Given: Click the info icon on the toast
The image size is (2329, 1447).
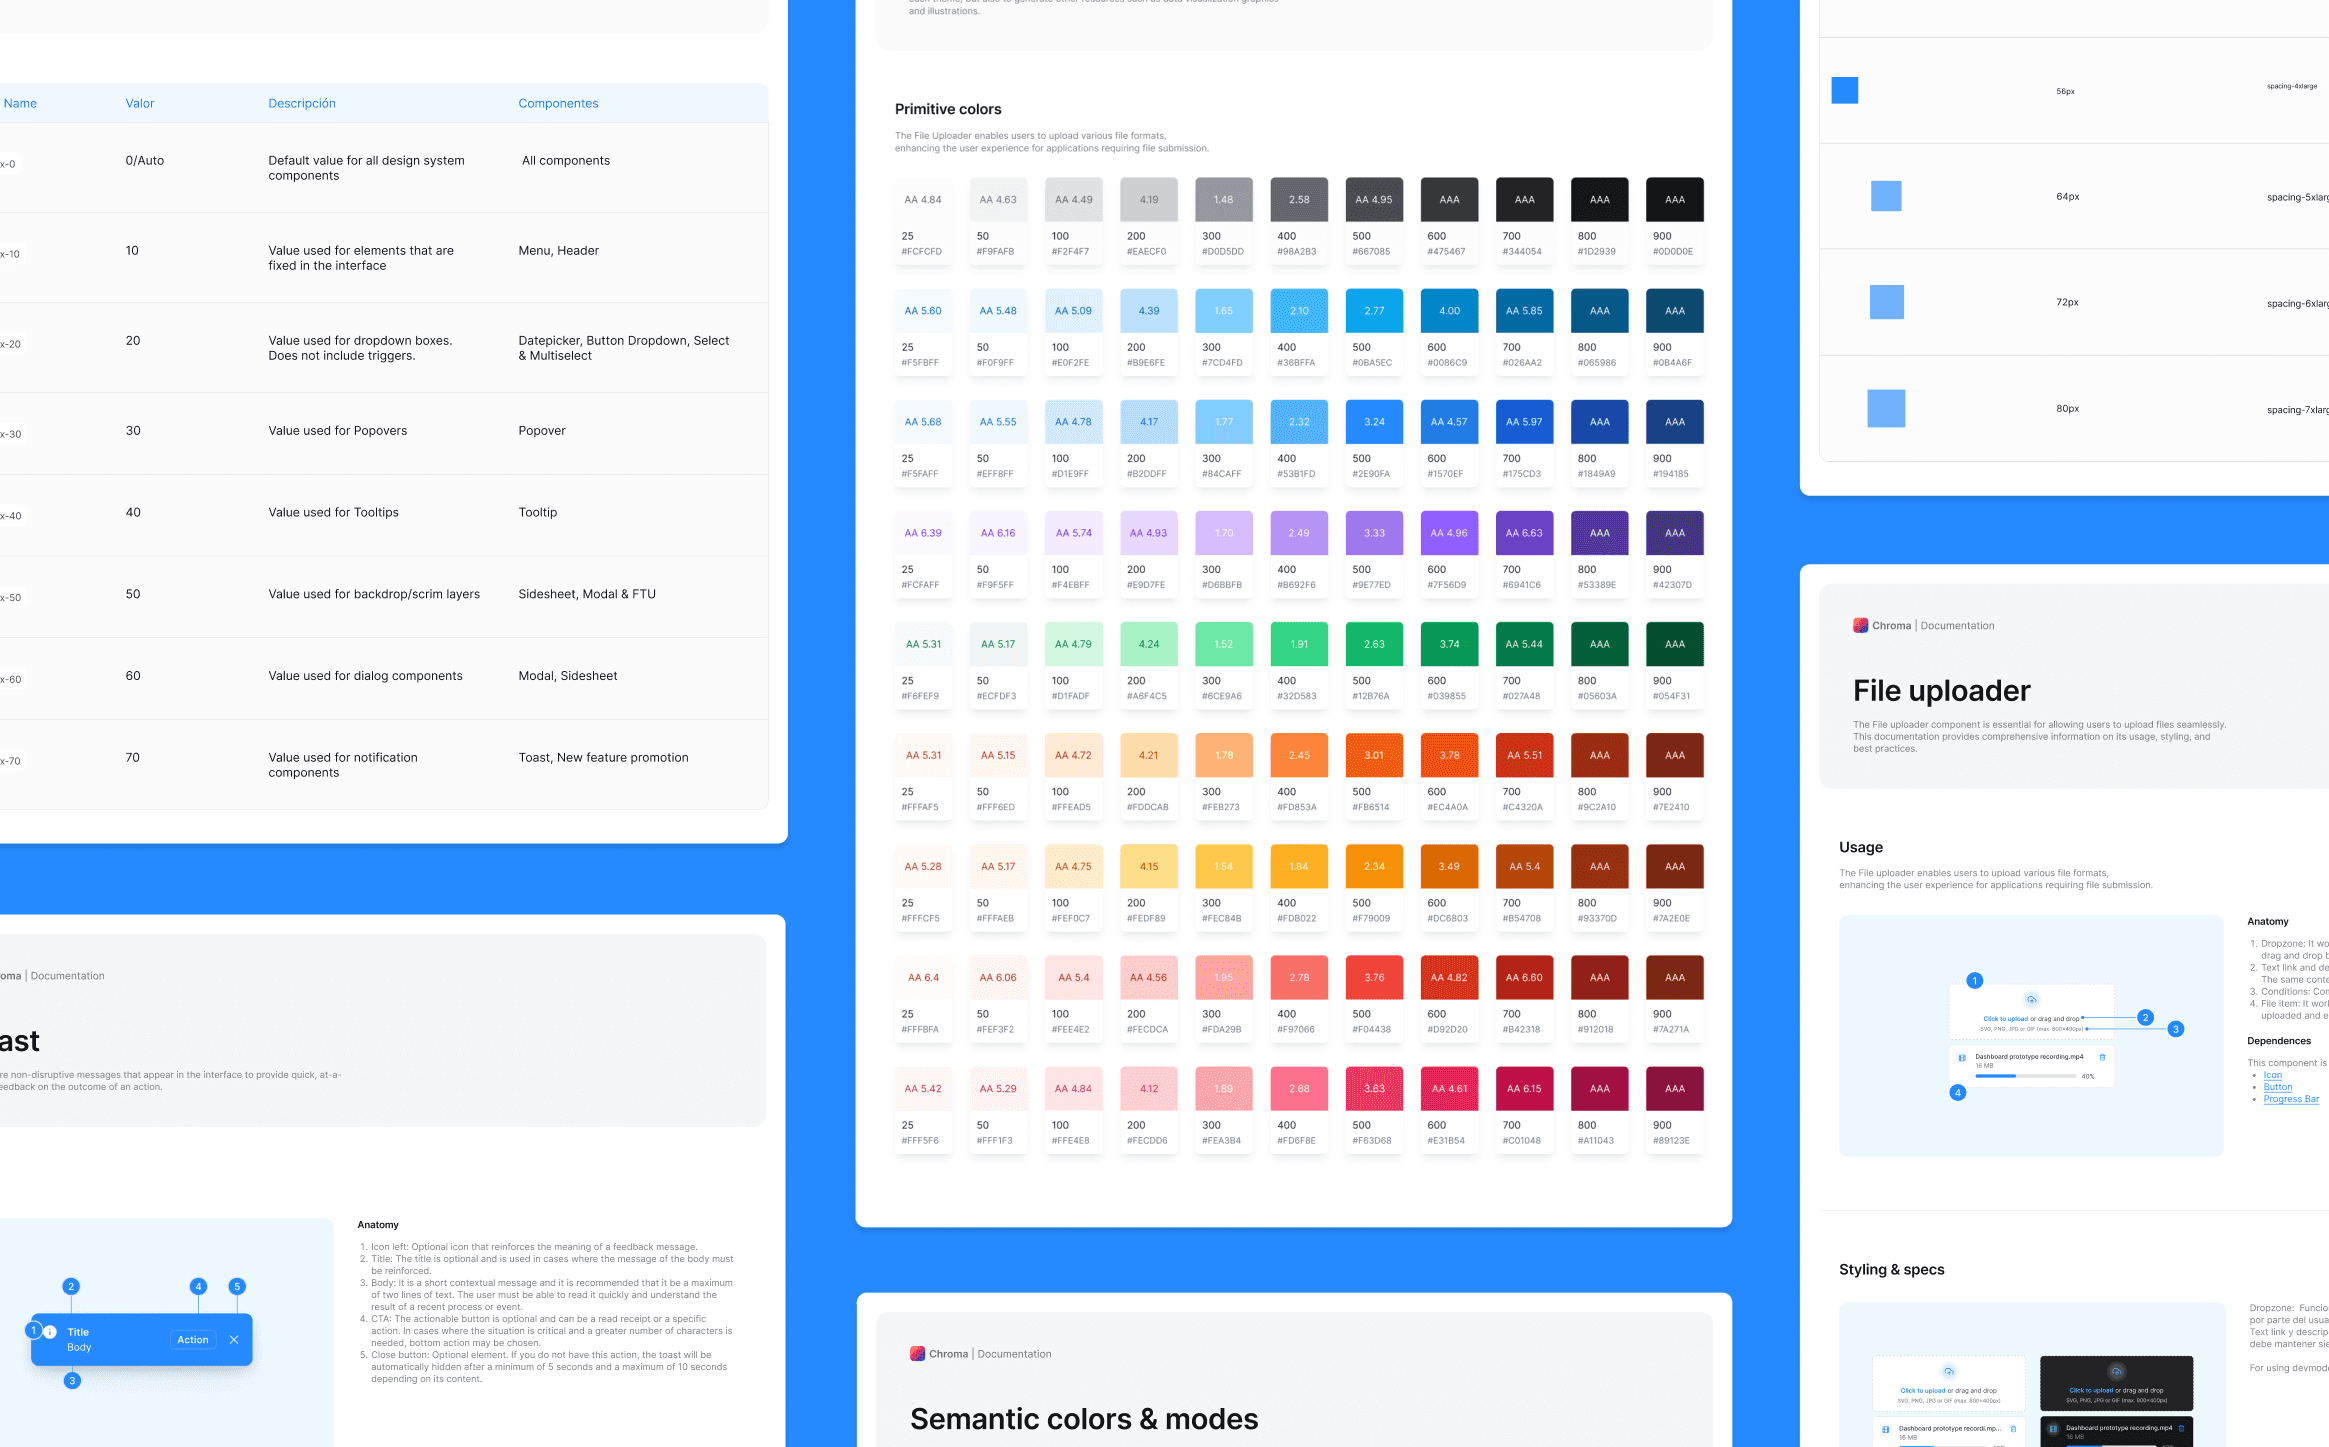Looking at the screenshot, I should 50,1332.
